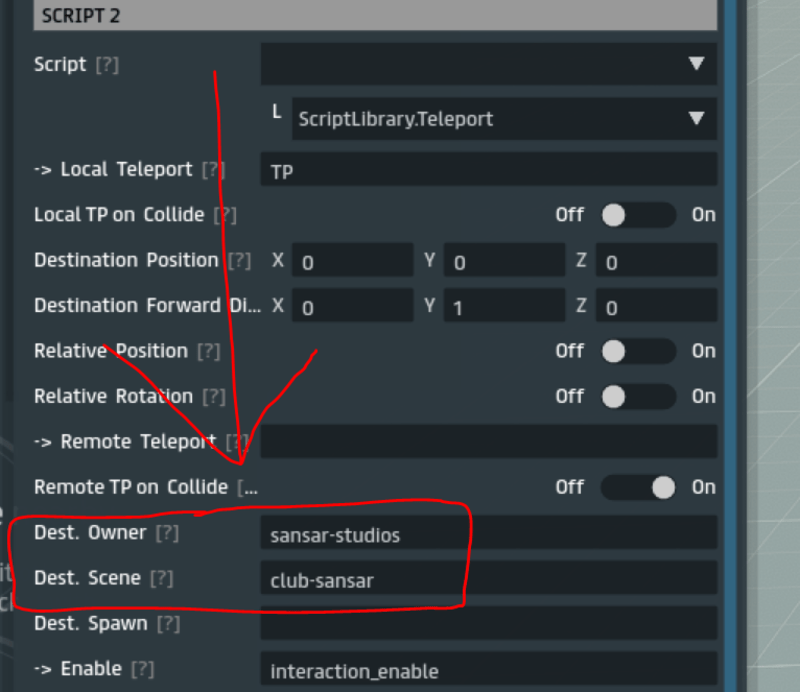800x692 pixels.
Task: Click the Dest. Scene field club-sansar
Action: 488,579
